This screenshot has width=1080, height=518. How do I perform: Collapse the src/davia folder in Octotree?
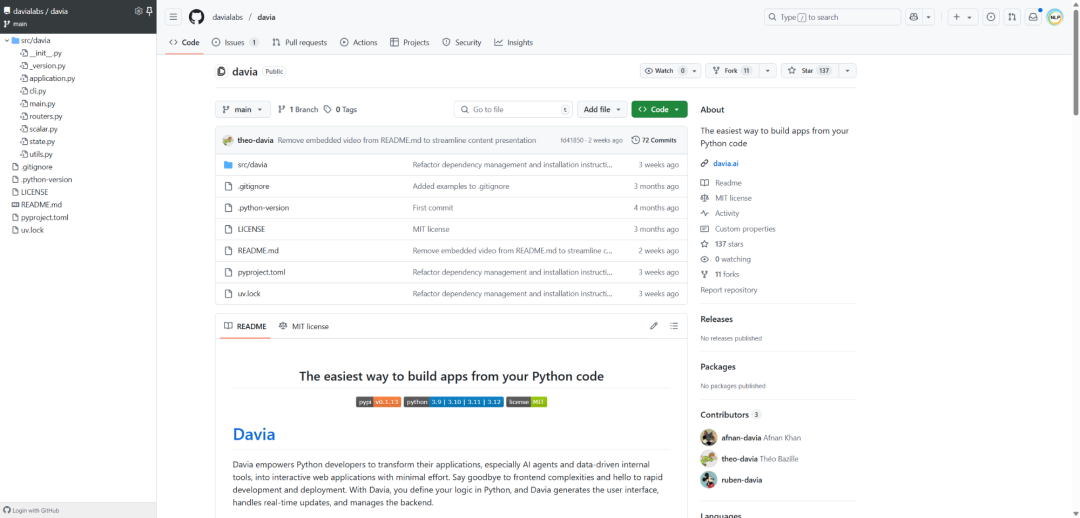point(7,41)
